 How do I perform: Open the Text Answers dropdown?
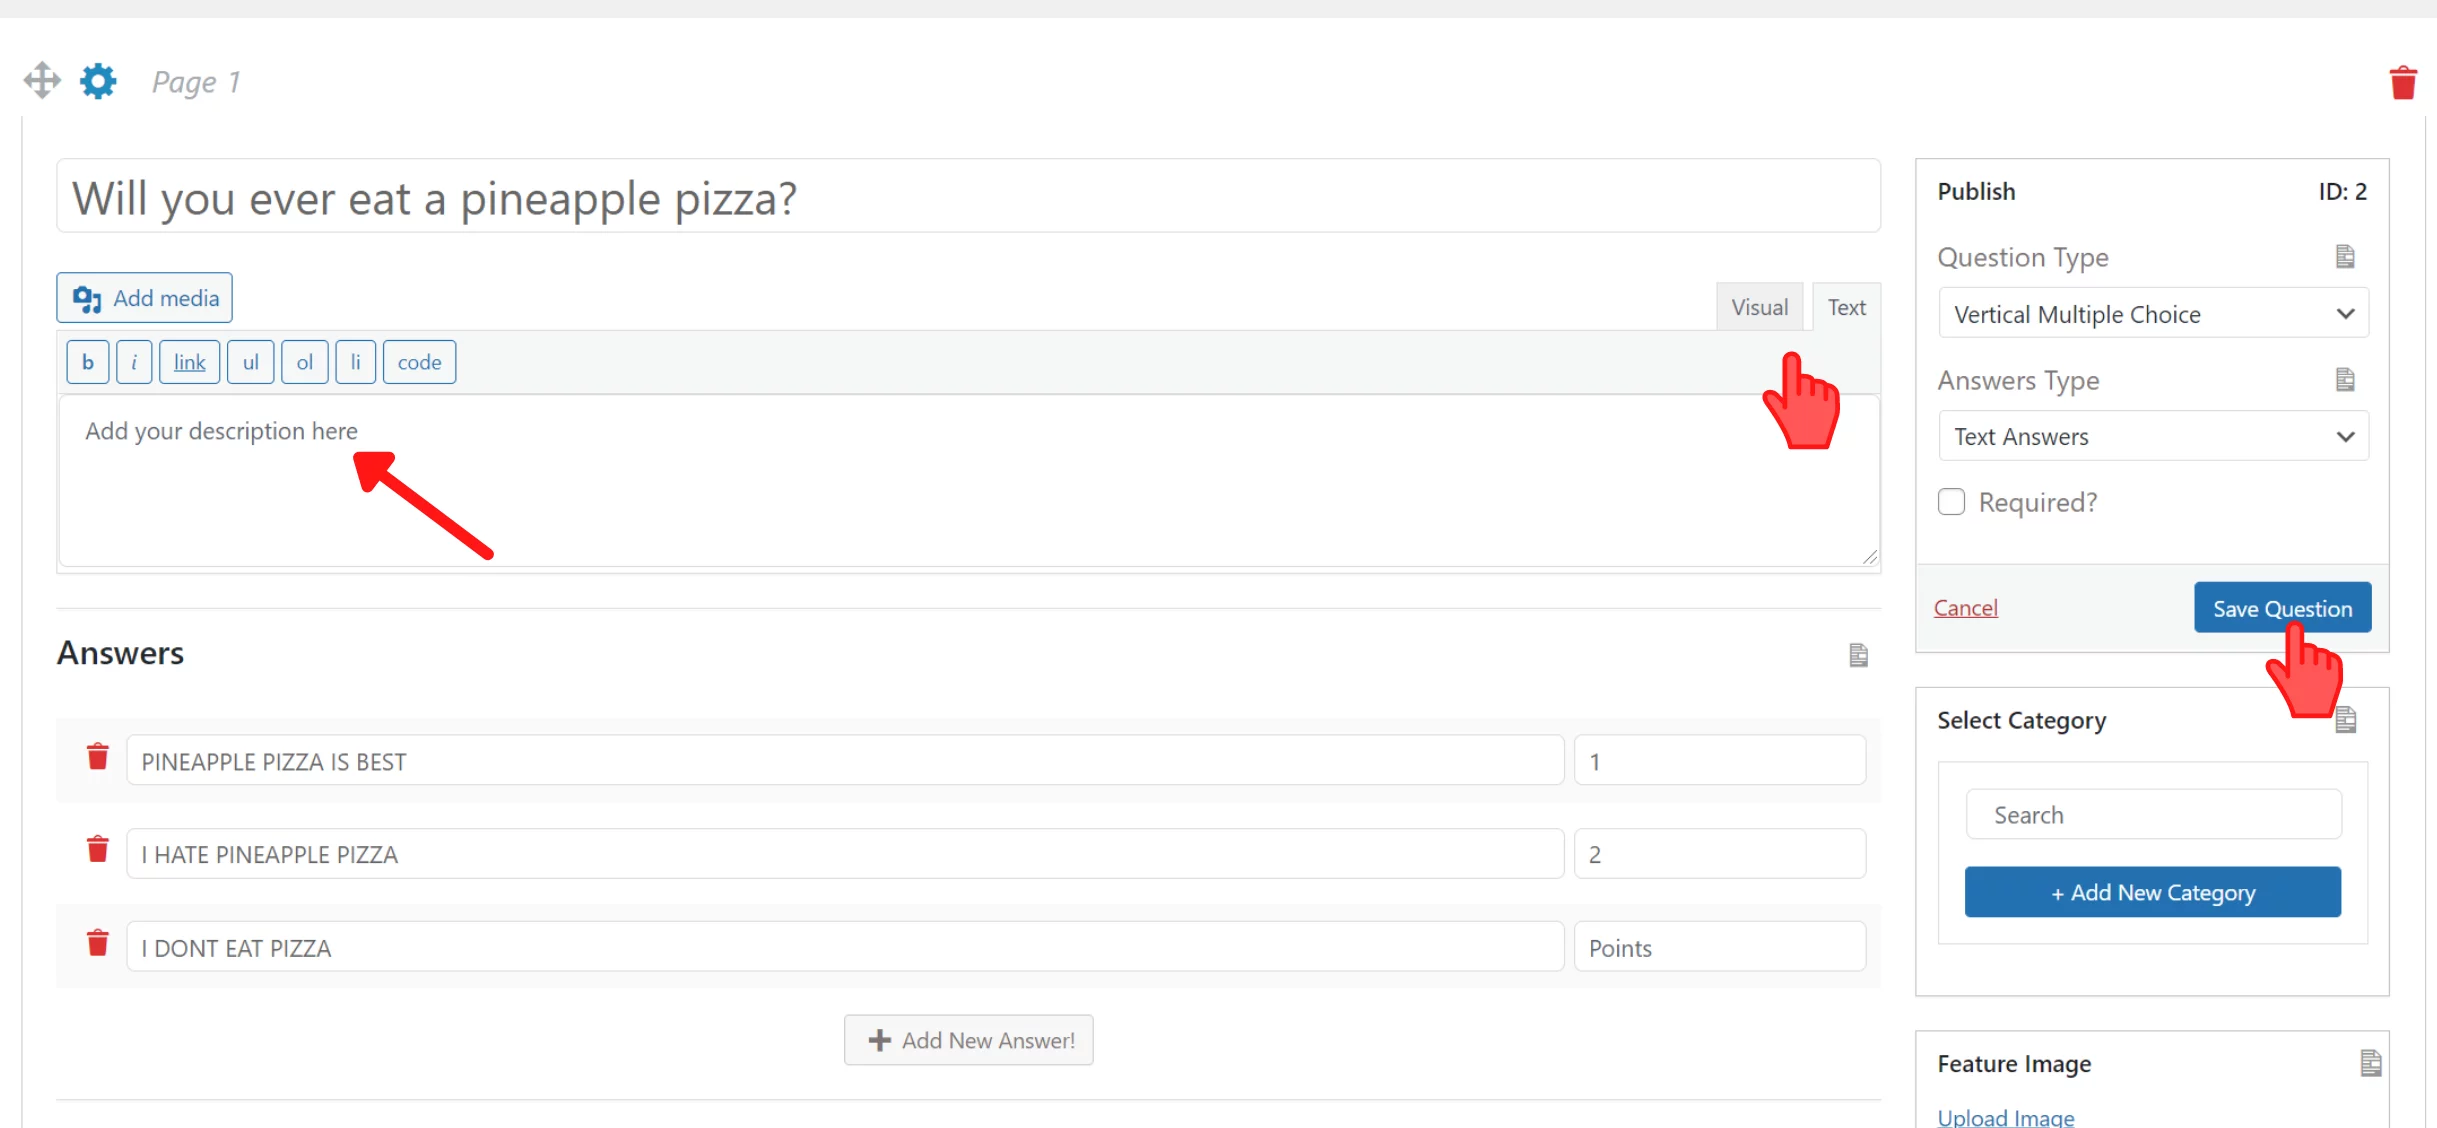tap(2153, 436)
